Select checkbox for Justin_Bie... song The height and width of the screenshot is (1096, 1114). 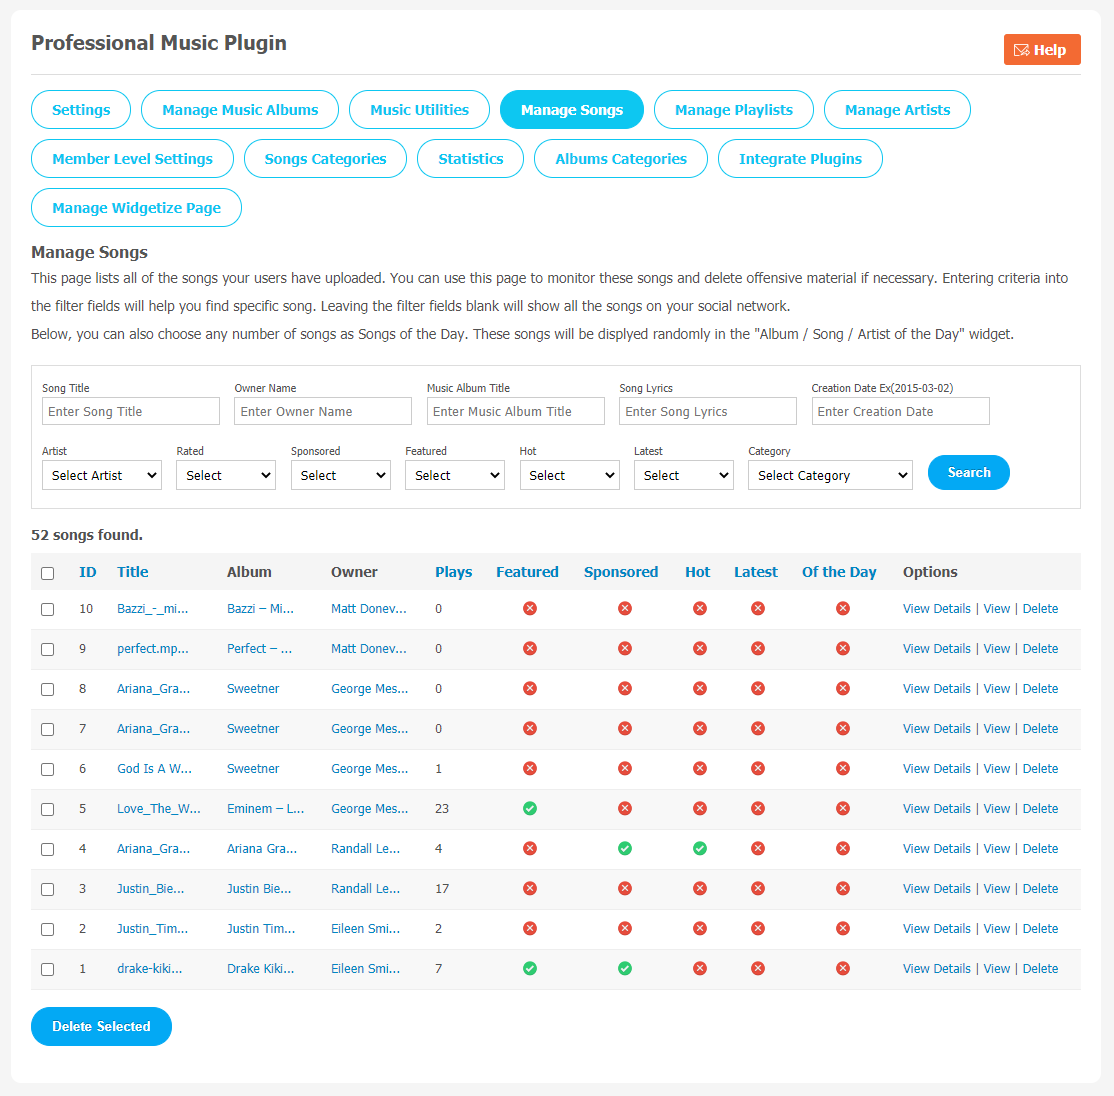[48, 889]
